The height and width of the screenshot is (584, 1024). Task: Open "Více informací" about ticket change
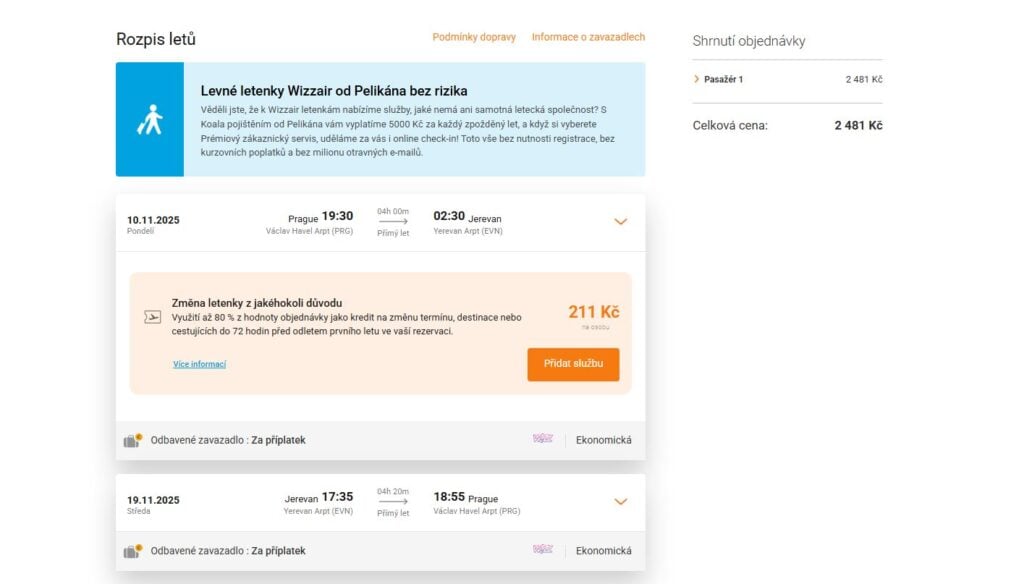(199, 364)
